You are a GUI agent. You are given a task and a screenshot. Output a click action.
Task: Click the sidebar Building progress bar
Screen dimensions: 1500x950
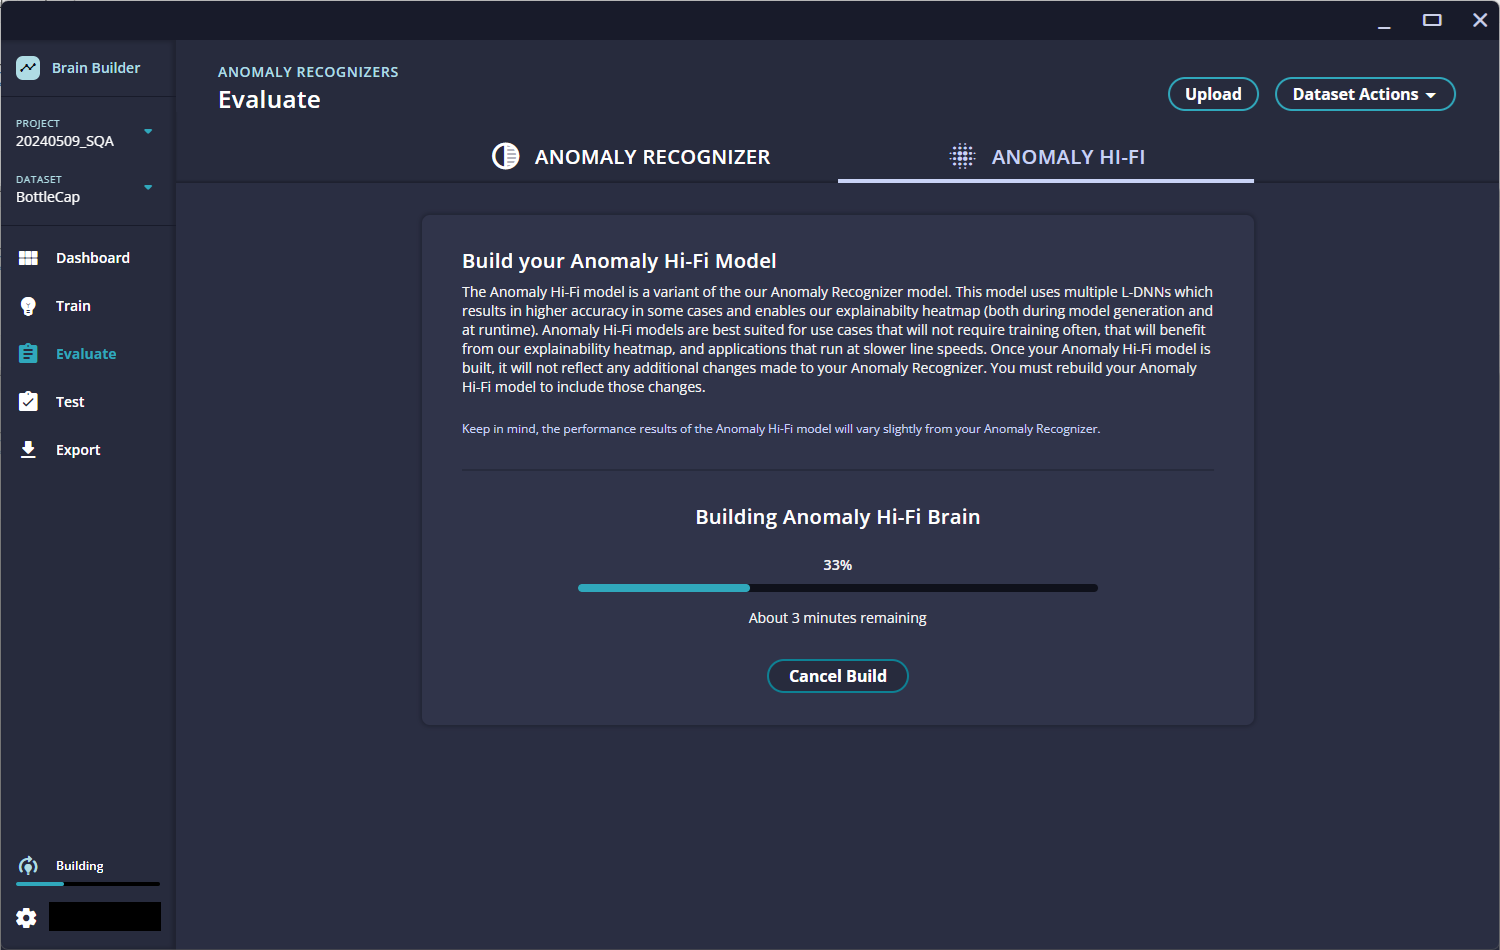click(x=88, y=884)
